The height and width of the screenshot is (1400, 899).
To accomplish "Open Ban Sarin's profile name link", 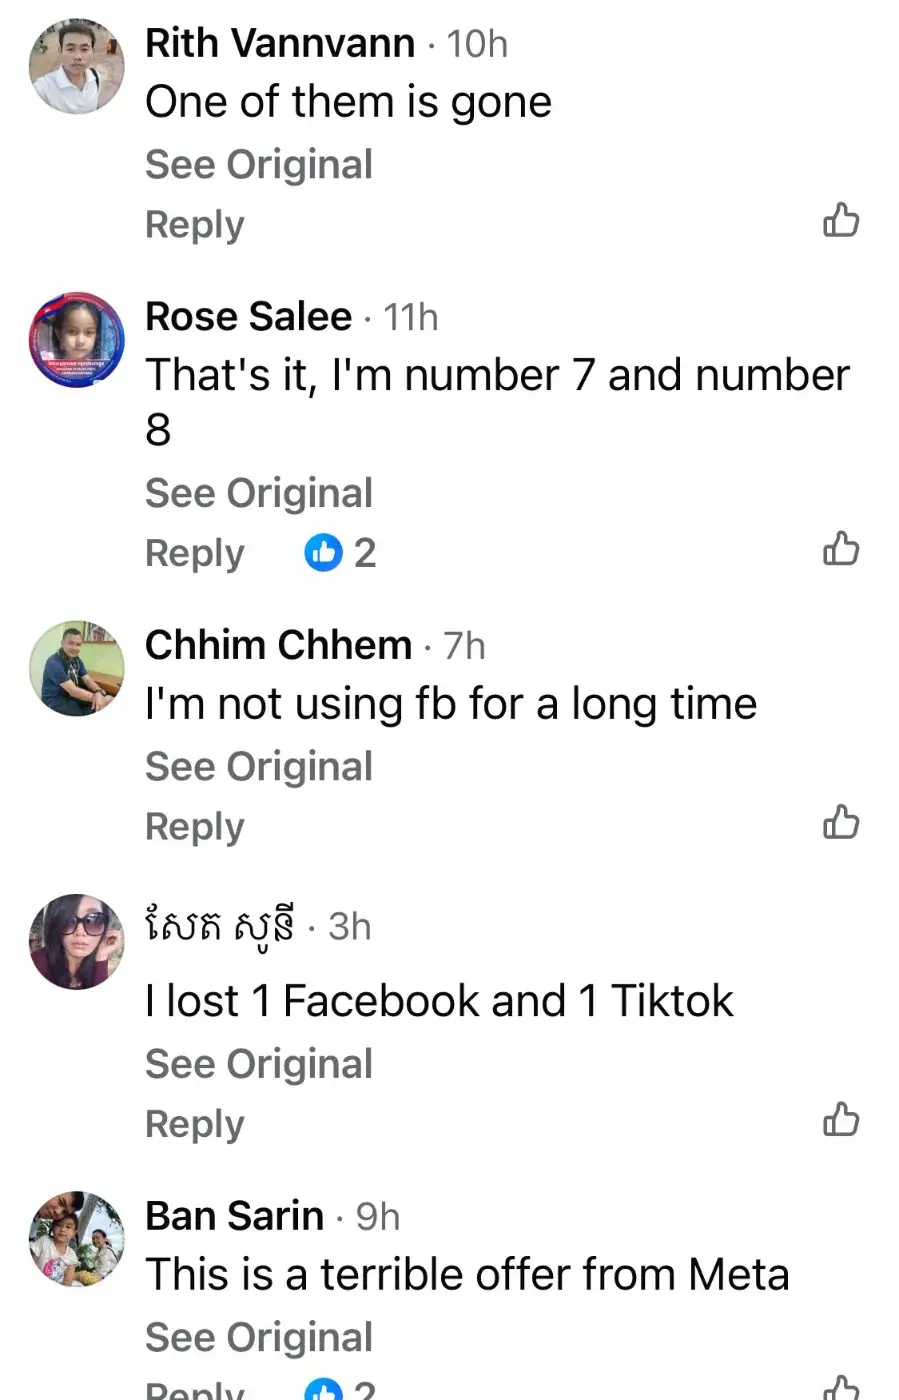I will [234, 1216].
